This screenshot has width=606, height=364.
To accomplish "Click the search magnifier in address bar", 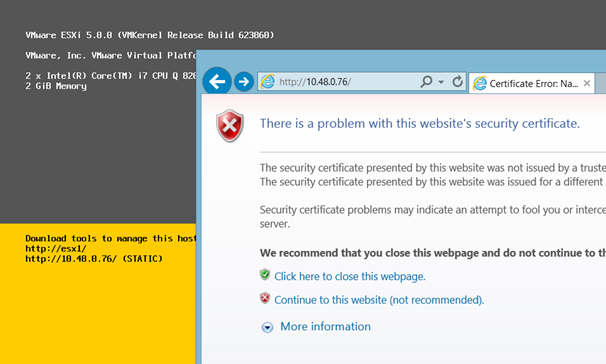I will pos(426,82).
